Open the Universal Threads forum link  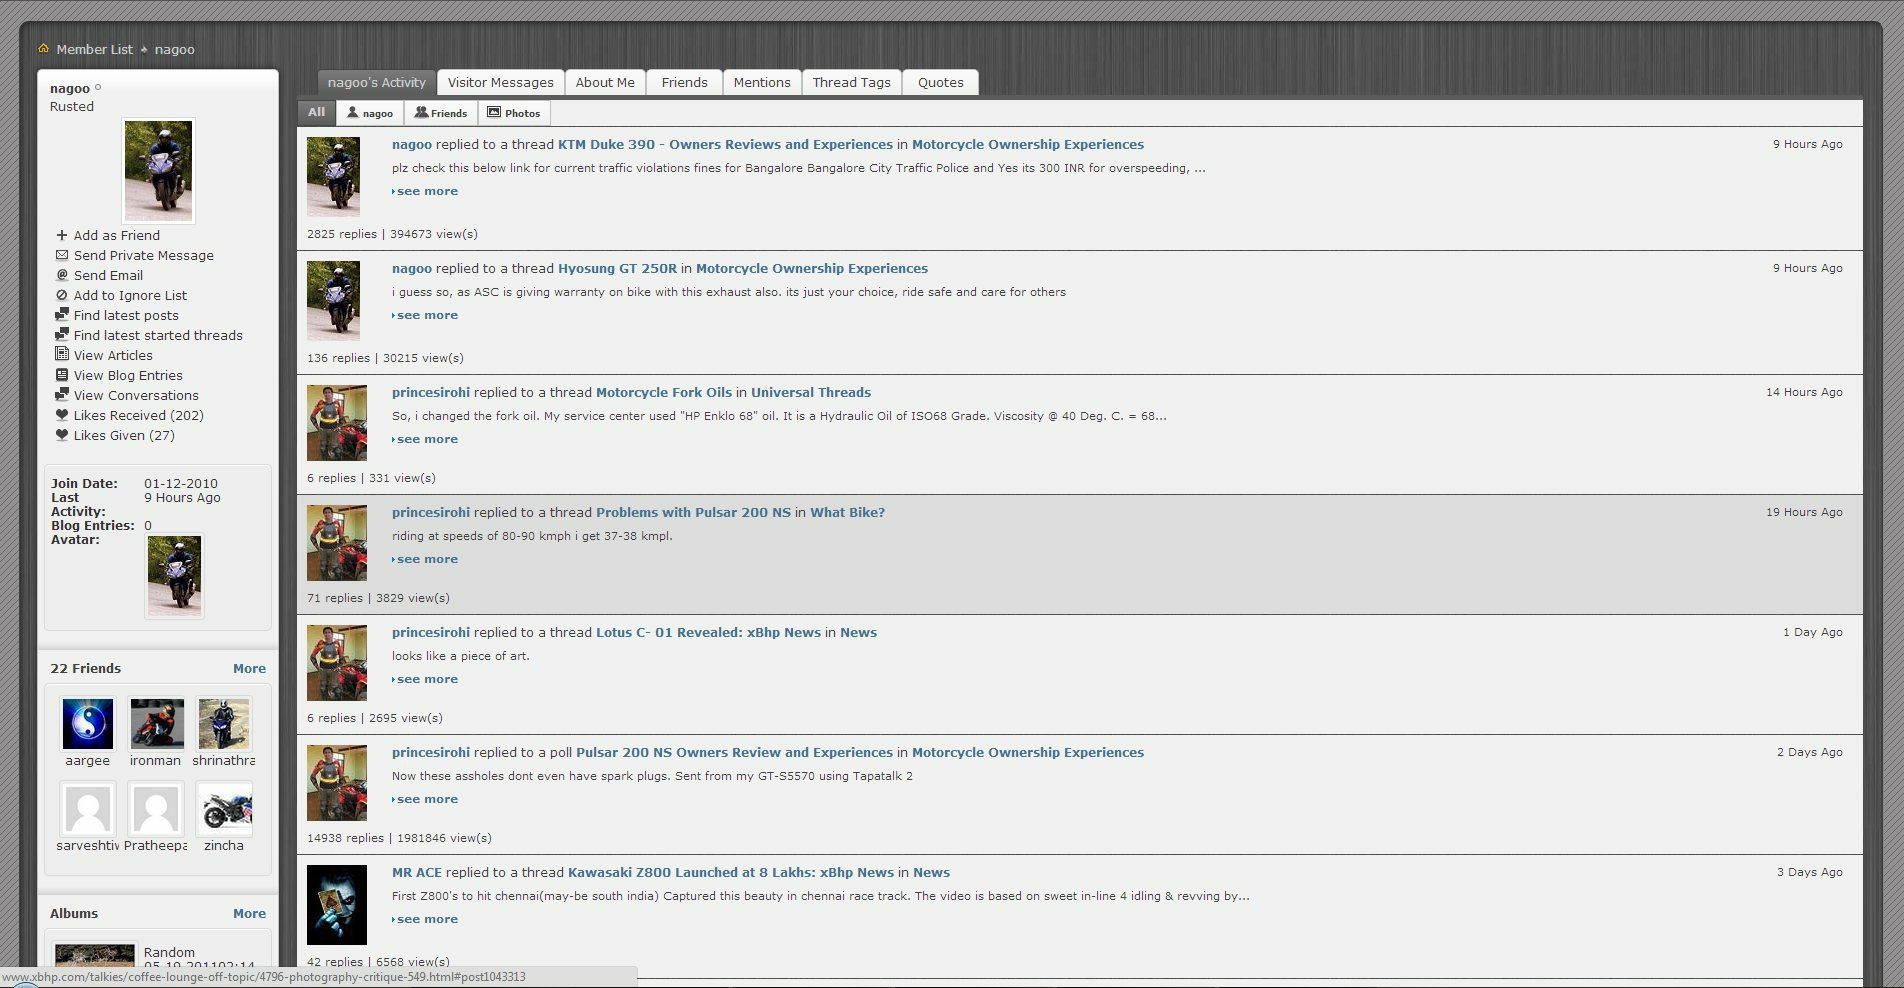coord(811,392)
